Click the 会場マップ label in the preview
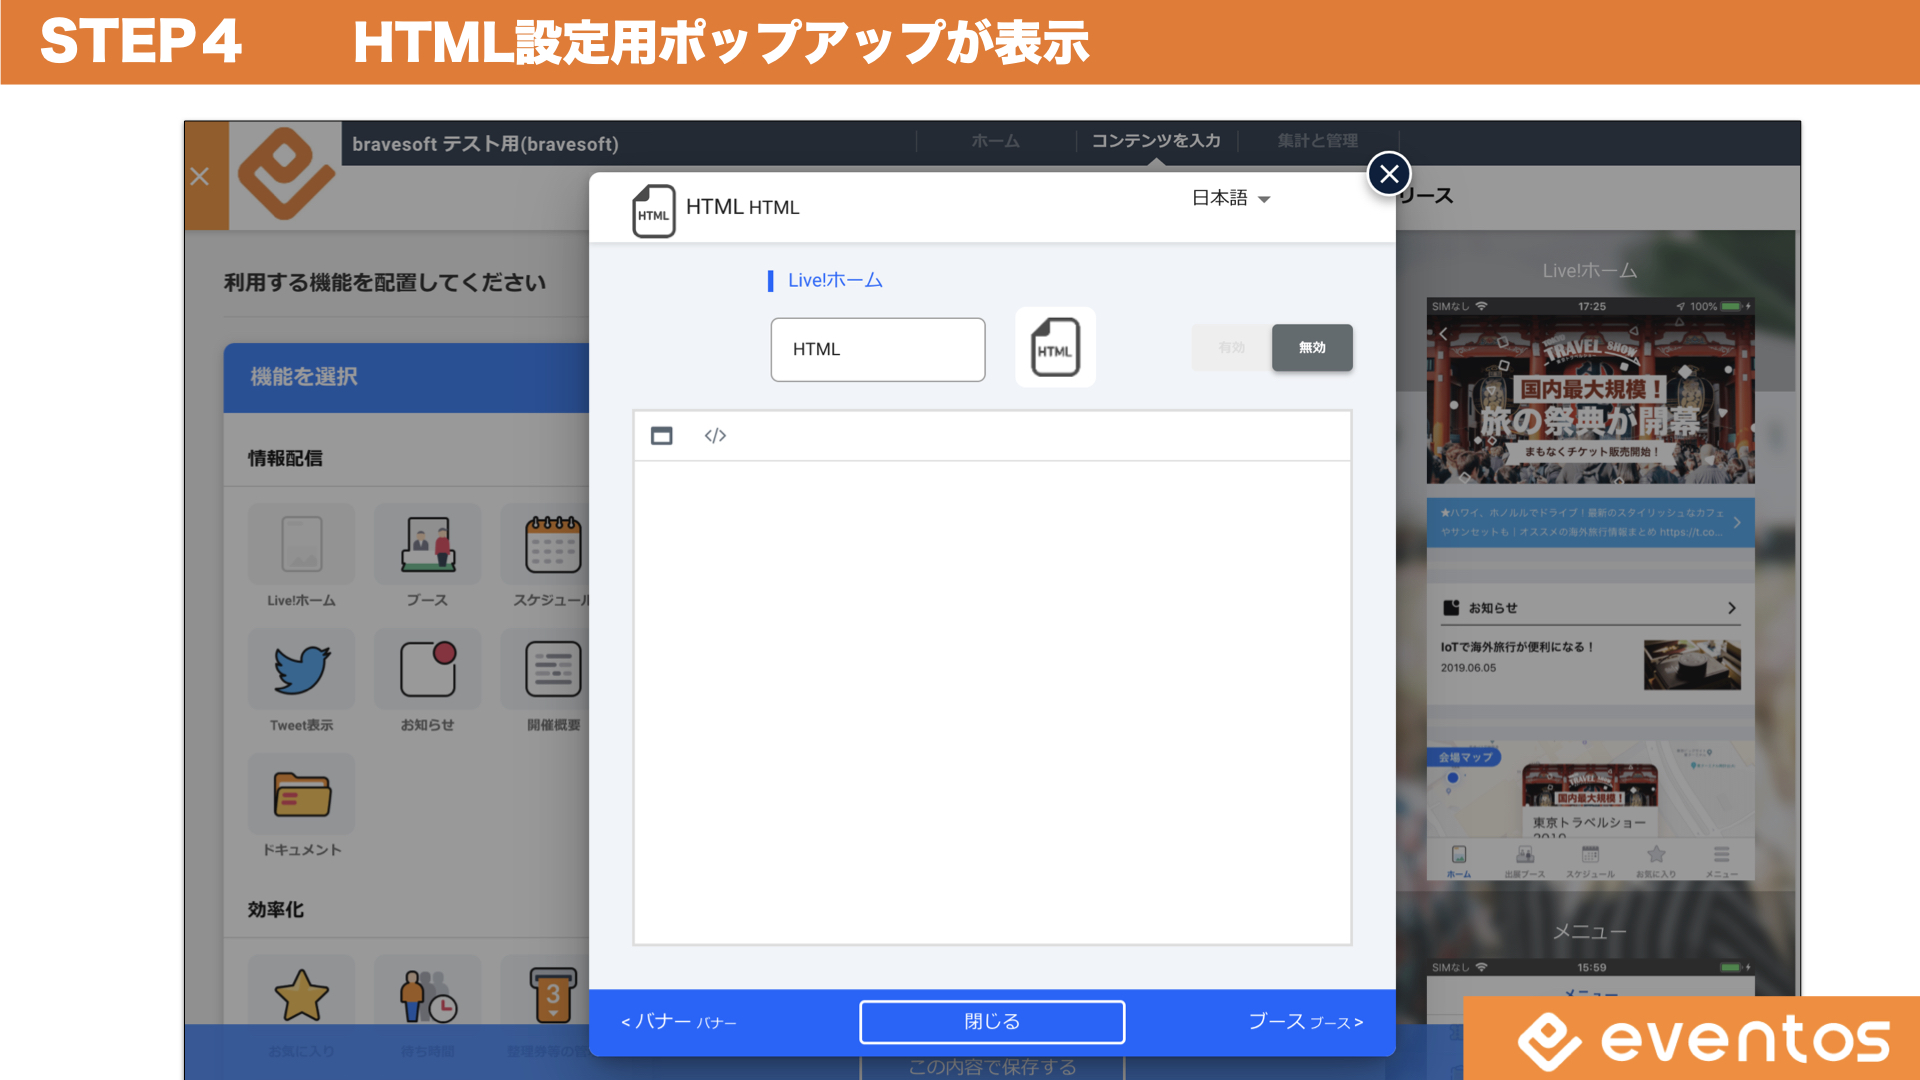This screenshot has width=1920, height=1080. (1465, 757)
